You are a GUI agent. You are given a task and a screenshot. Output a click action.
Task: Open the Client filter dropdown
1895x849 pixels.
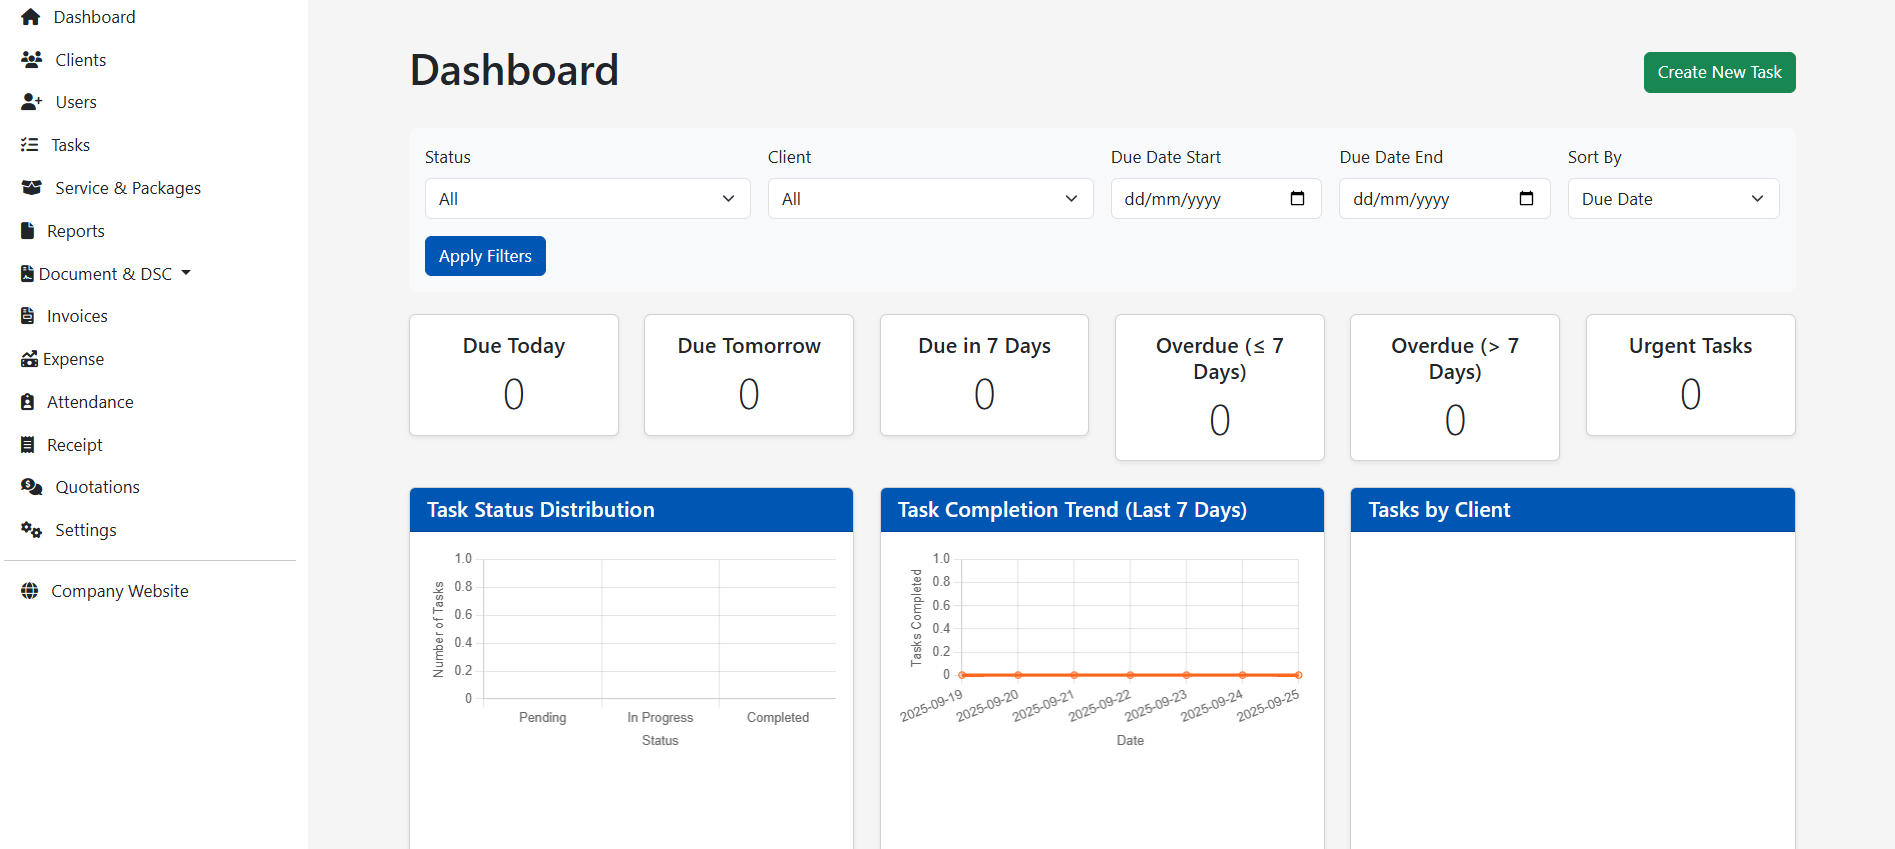(930, 199)
